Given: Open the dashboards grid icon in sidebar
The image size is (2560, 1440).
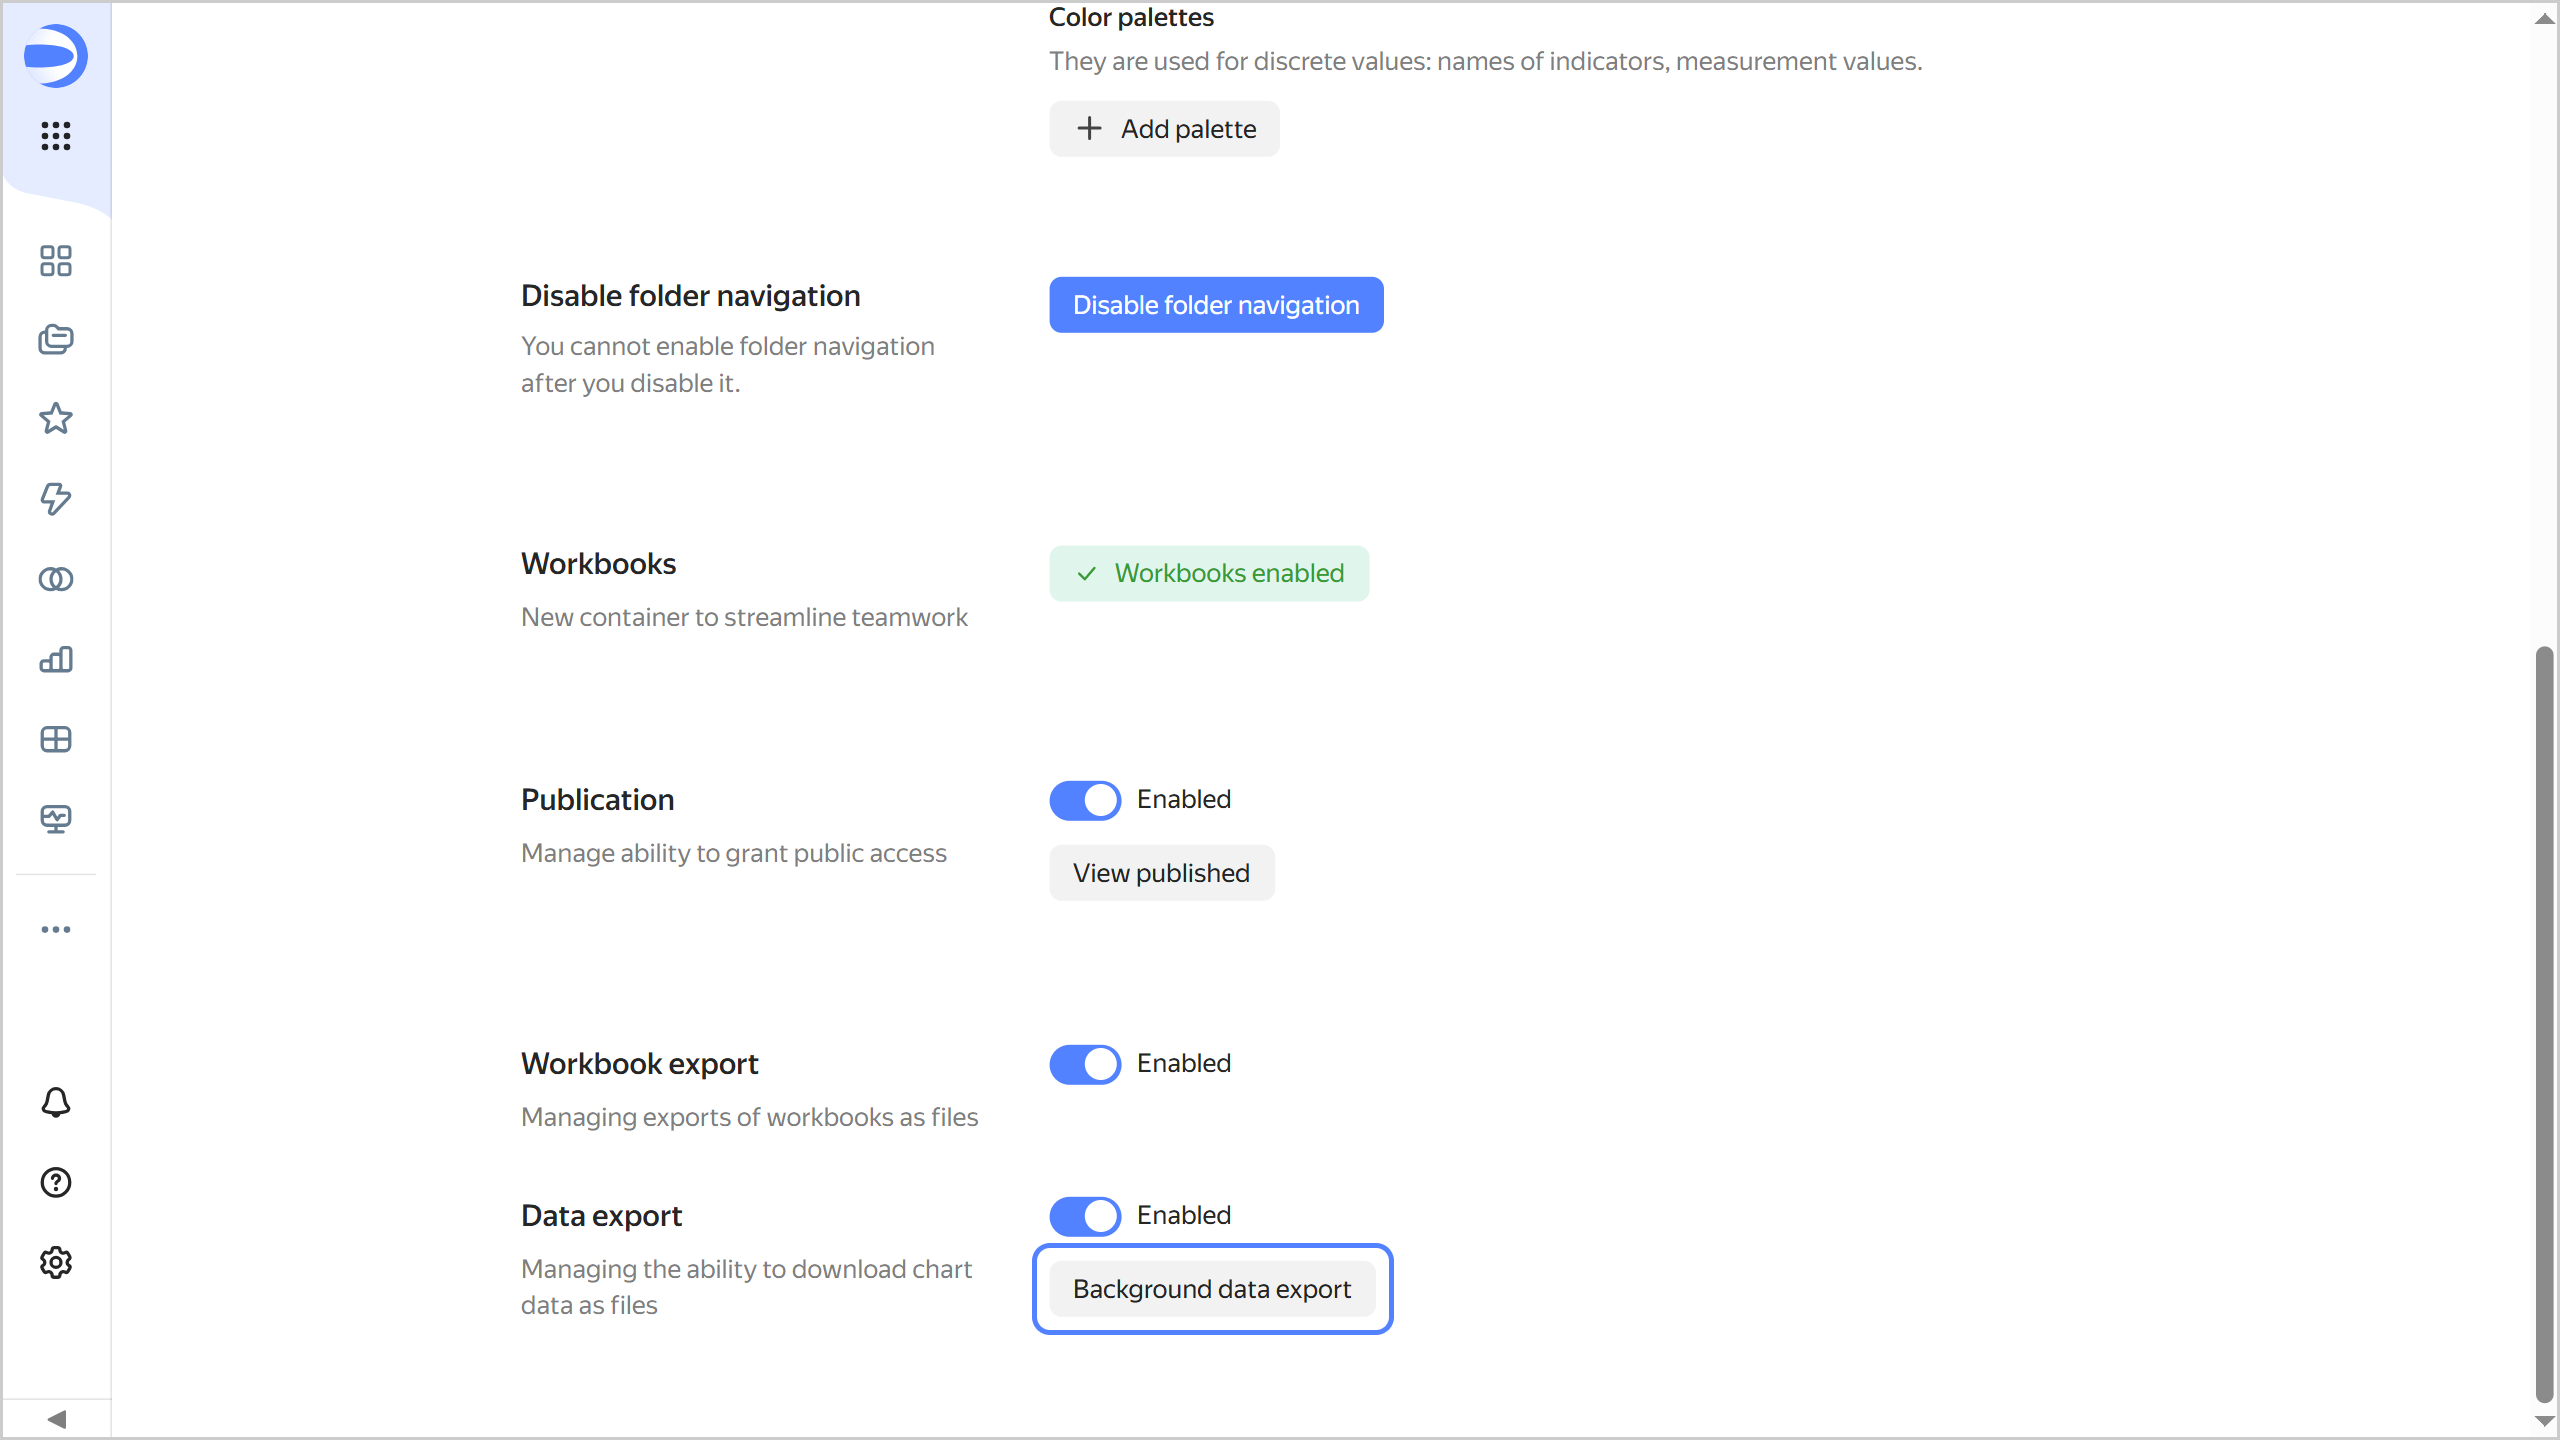Looking at the screenshot, I should pos(56,261).
